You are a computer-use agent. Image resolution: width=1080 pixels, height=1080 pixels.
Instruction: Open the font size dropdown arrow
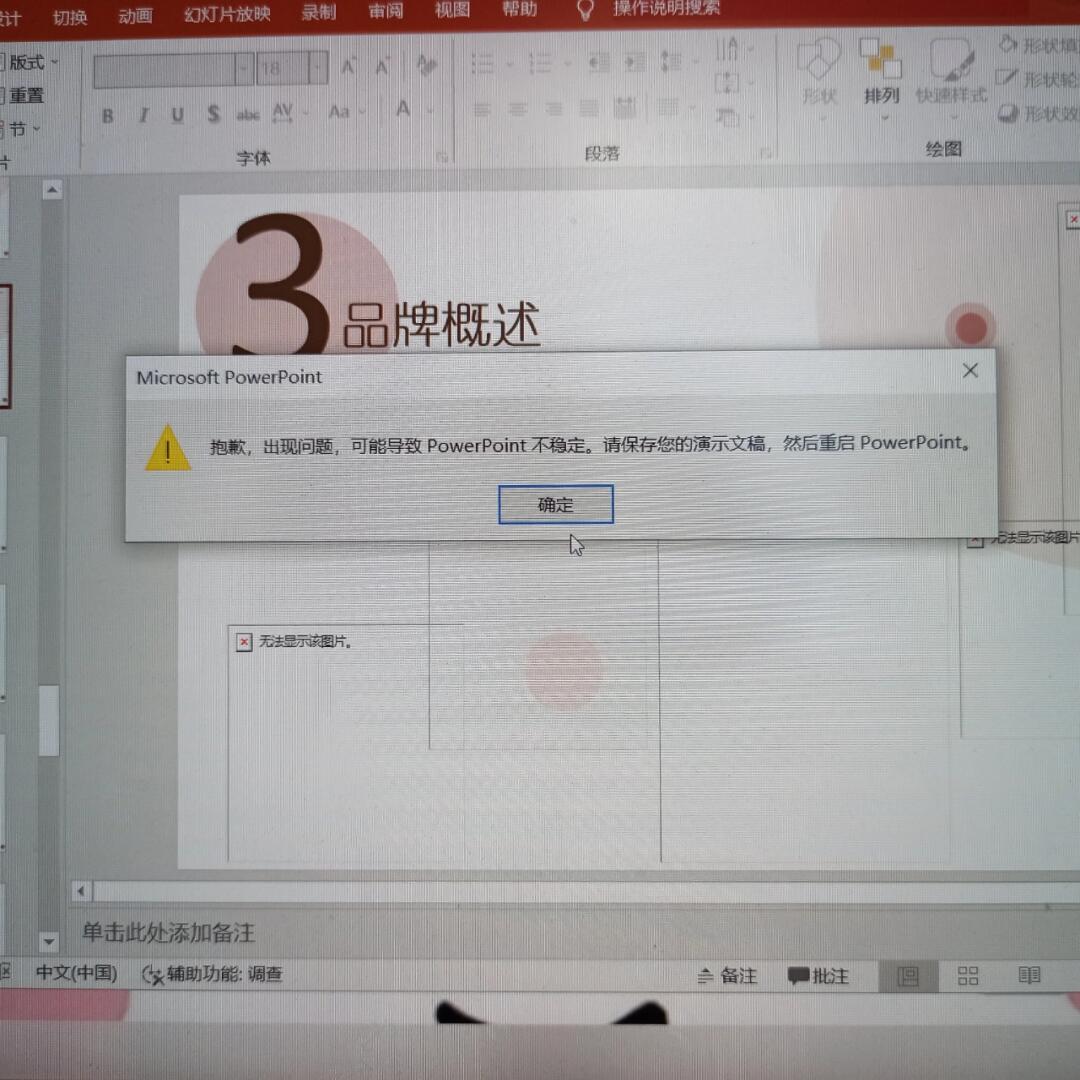pos(318,68)
